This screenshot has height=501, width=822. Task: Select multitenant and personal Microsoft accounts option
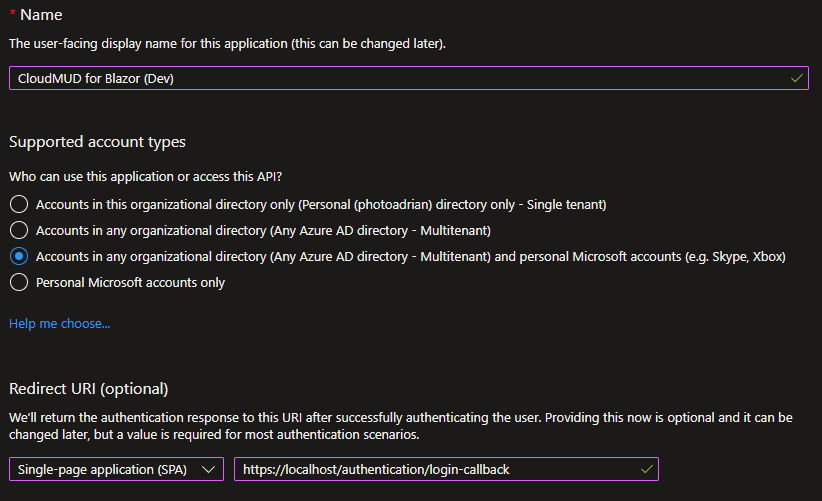[x=19, y=256]
